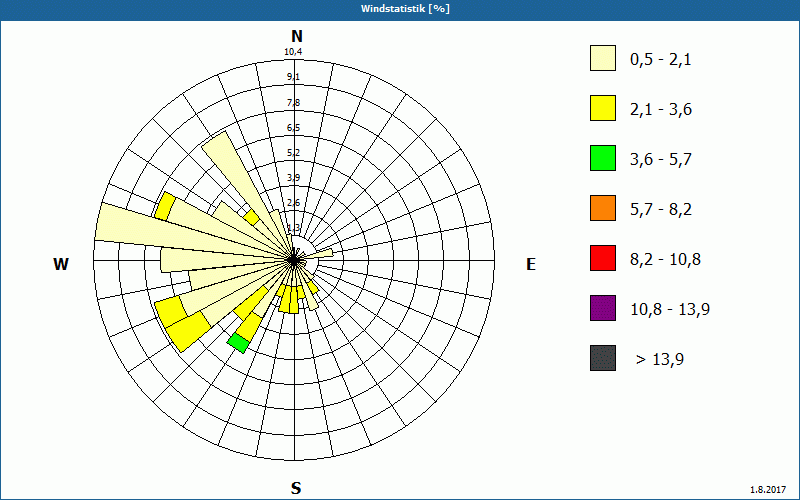The height and width of the screenshot is (500, 800).
Task: Click the dark gray > 13,9 legend swatch
Action: (x=603, y=358)
